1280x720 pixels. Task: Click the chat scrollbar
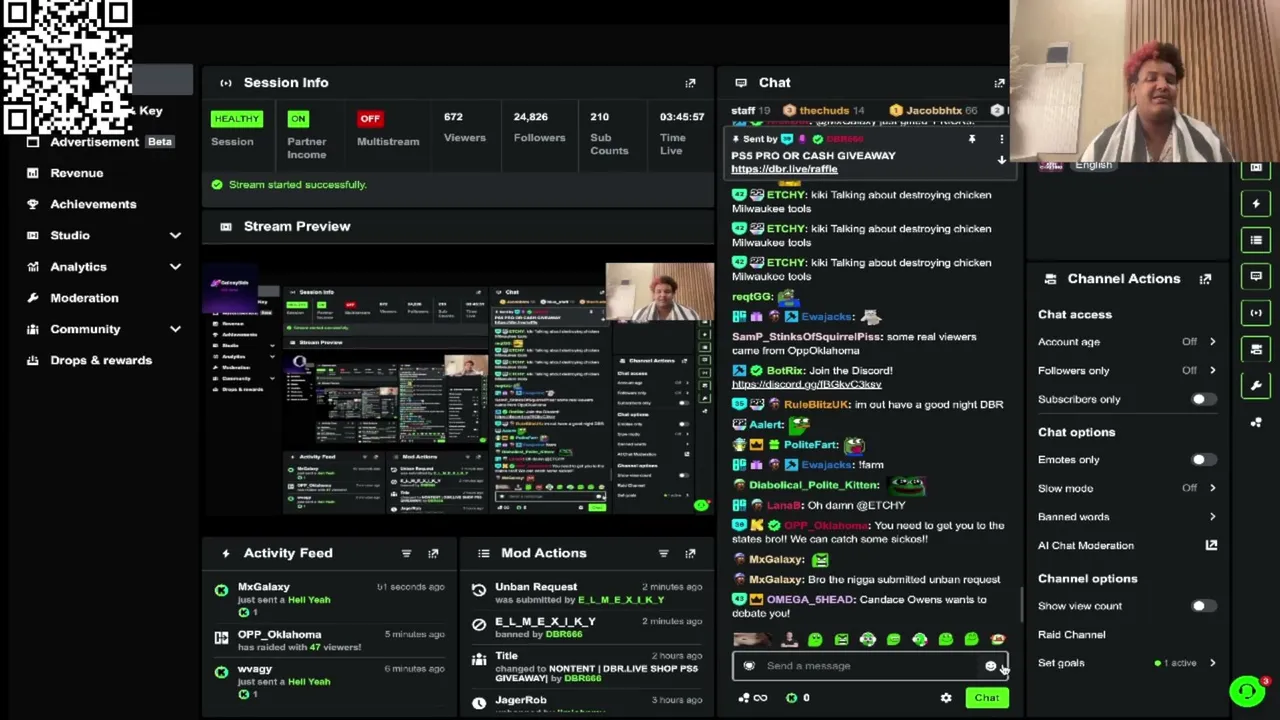coord(1021,604)
